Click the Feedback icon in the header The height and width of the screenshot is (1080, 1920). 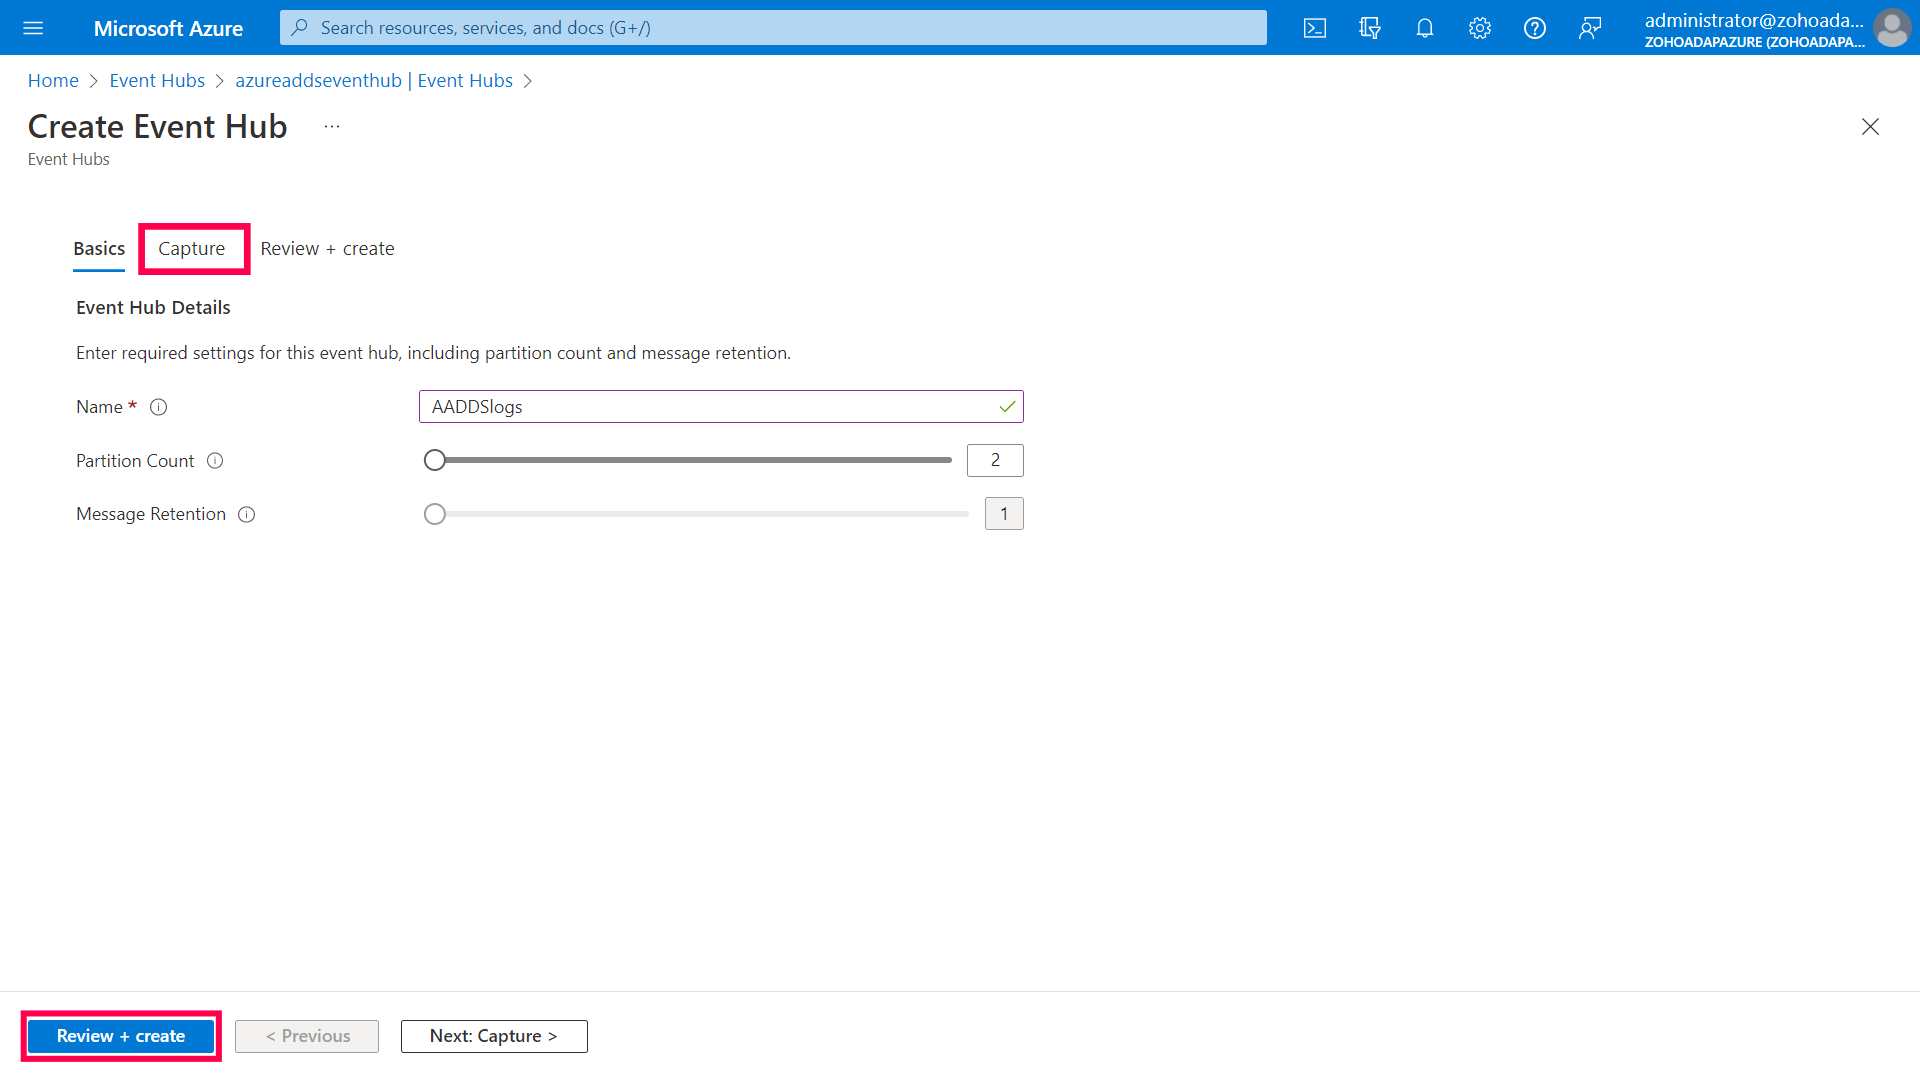[1590, 28]
